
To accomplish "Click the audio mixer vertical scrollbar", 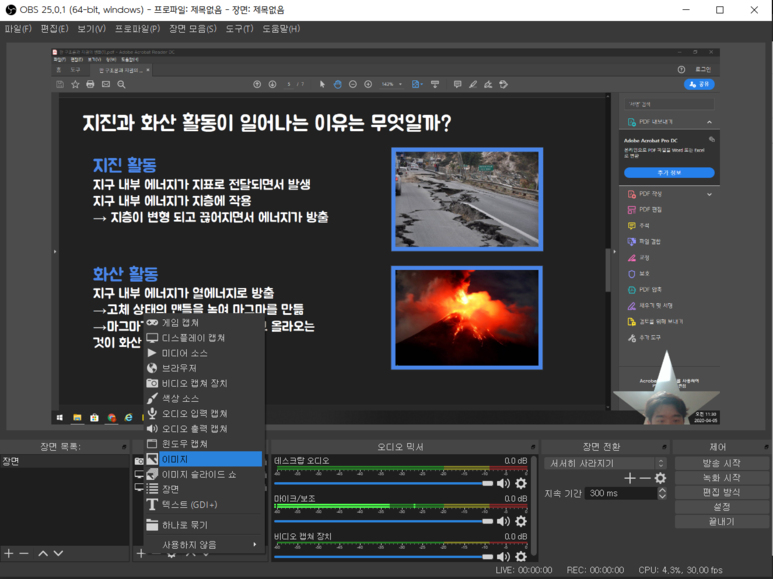I will 534,506.
